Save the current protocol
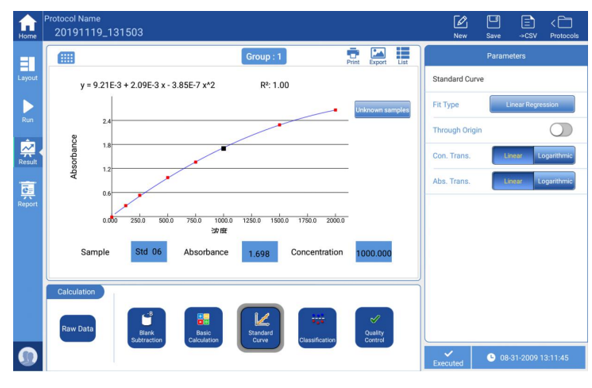The width and height of the screenshot is (592, 388). [493, 27]
